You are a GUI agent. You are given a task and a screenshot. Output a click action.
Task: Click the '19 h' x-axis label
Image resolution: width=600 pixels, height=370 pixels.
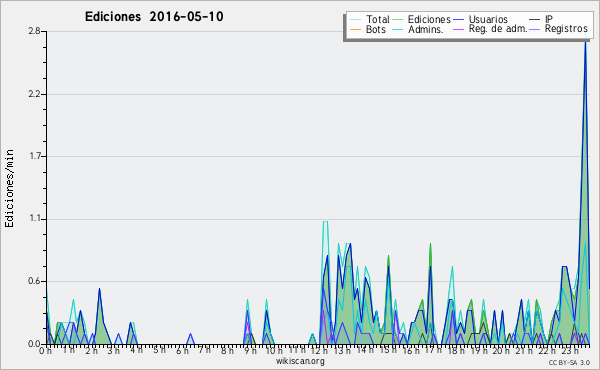pyautogui.click(x=479, y=351)
